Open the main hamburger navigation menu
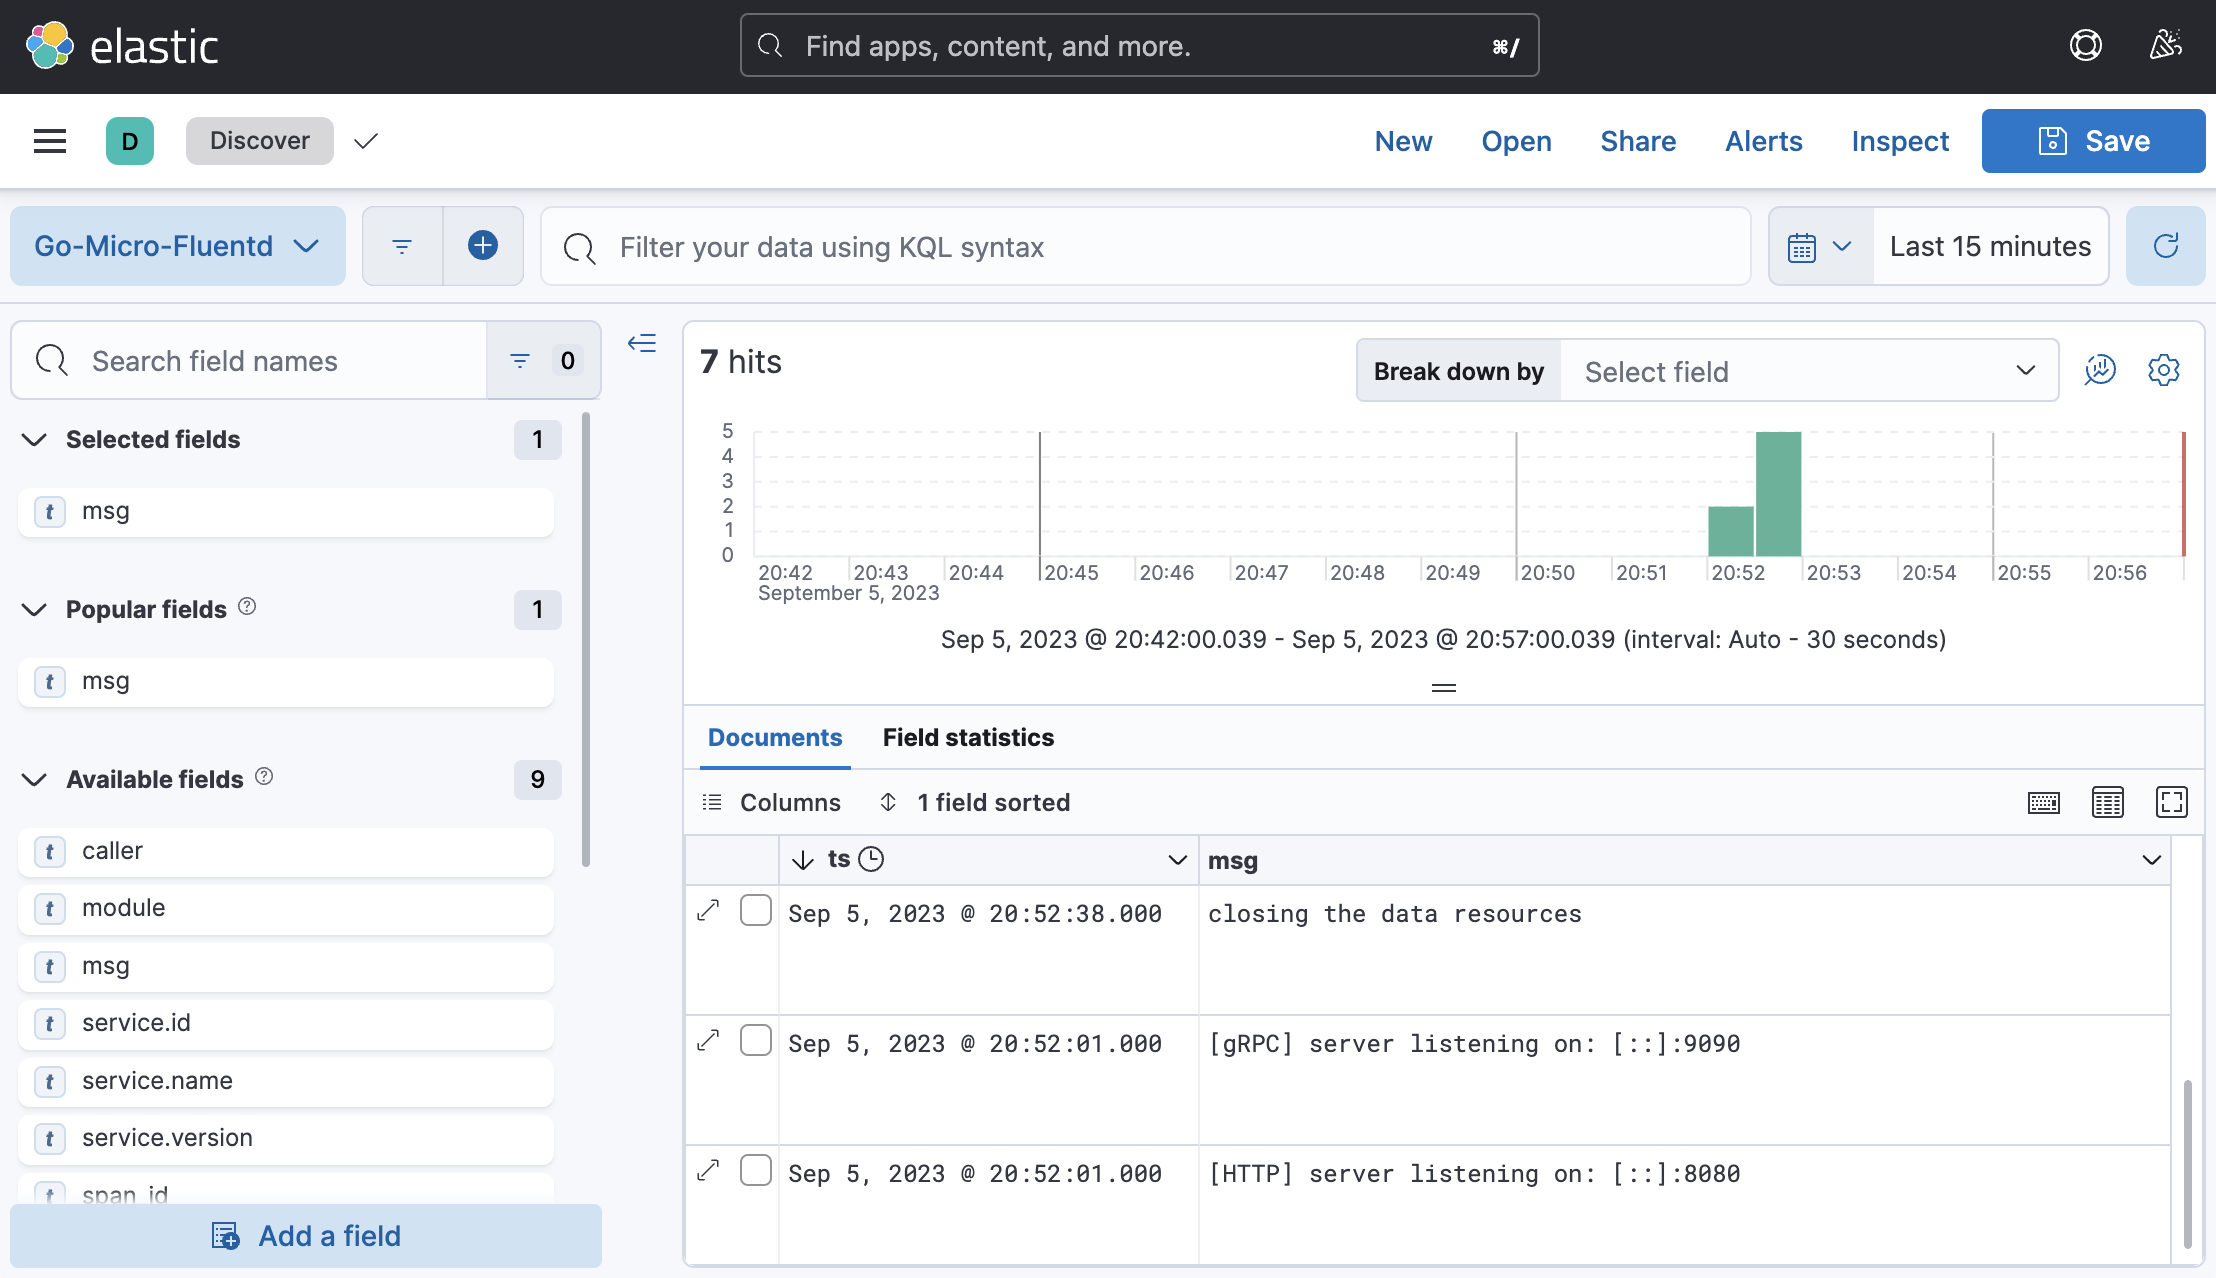 [50, 141]
